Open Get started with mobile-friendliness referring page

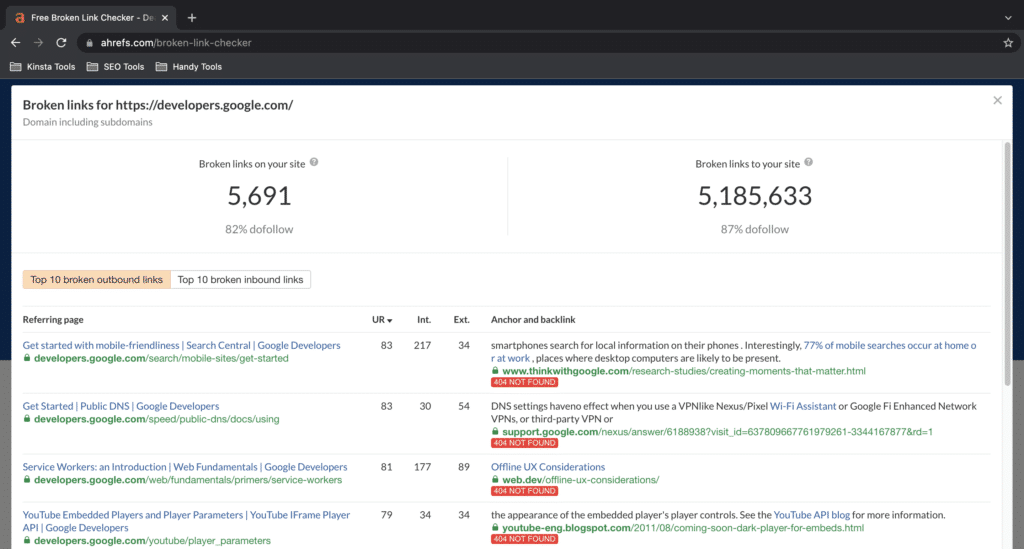[181, 345]
